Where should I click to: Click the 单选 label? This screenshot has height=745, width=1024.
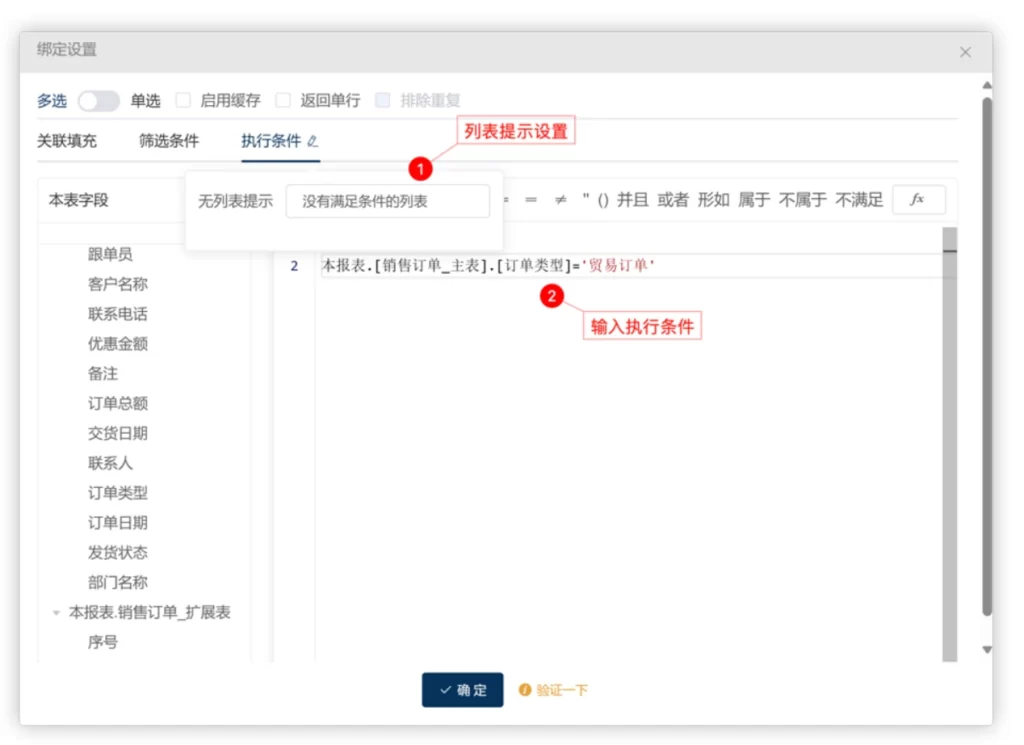coord(145,101)
